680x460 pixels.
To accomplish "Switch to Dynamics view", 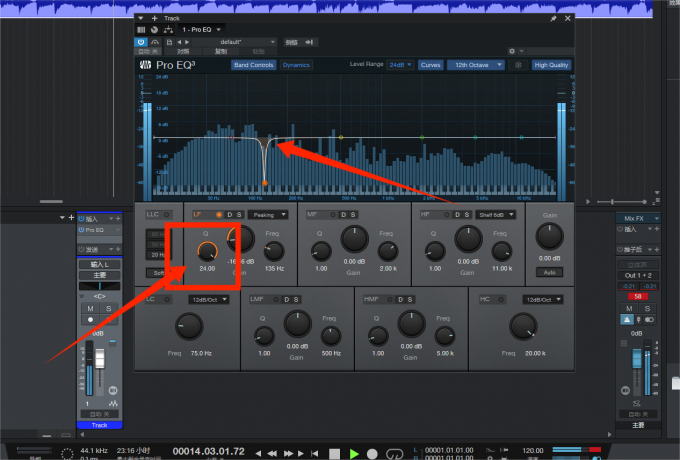I will click(x=296, y=65).
